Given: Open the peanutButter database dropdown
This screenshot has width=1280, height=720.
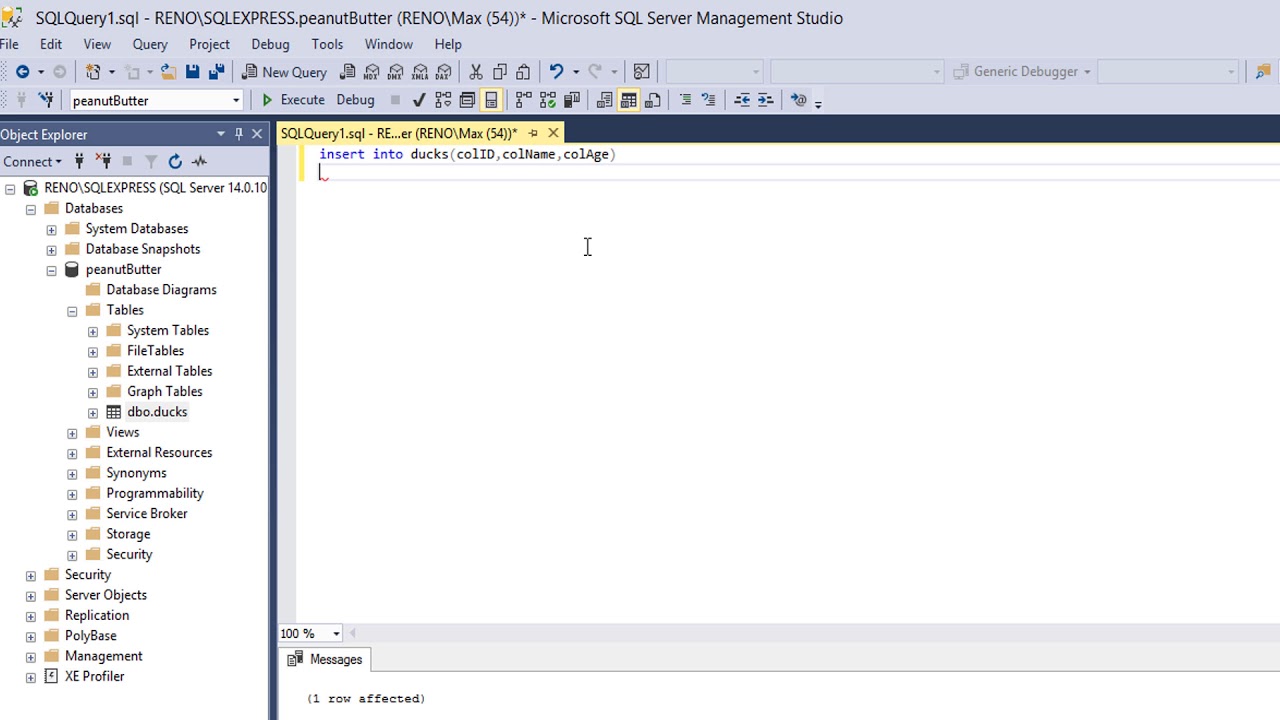Looking at the screenshot, I should 236,101.
